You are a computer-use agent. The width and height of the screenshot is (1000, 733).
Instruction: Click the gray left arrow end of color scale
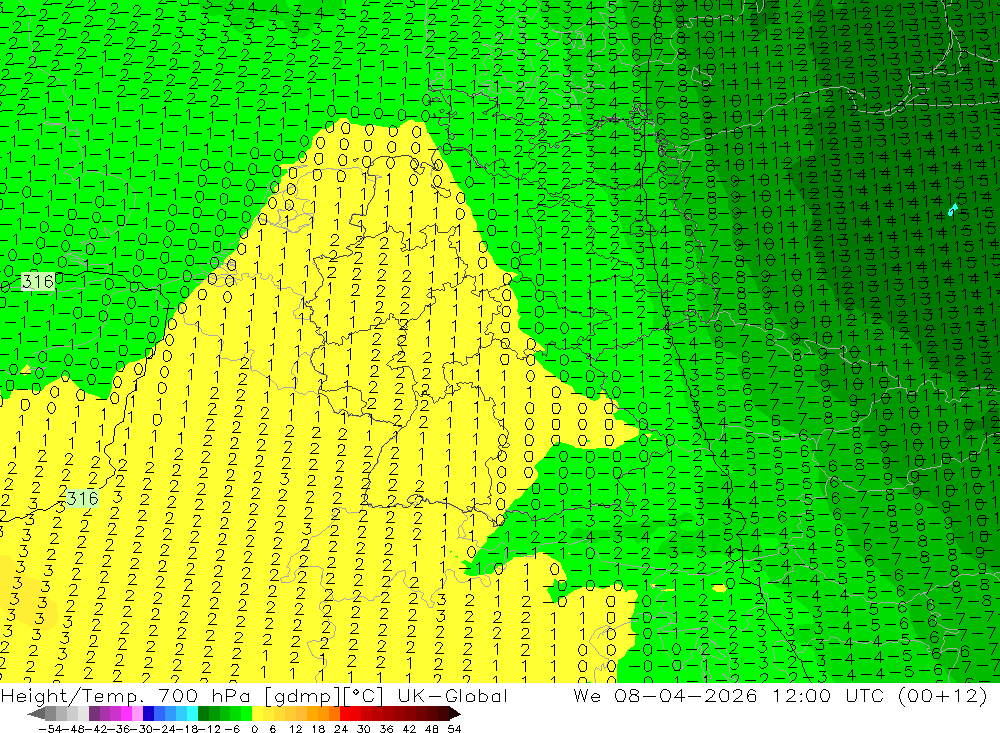[x=36, y=714]
